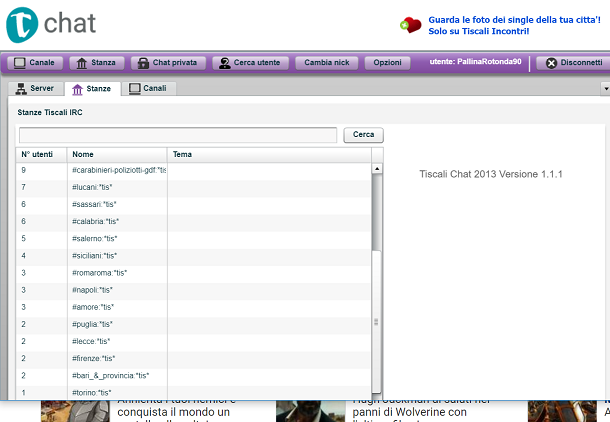Select the #salerno:*tis* room
This screenshot has height=422, width=610.
193,239
